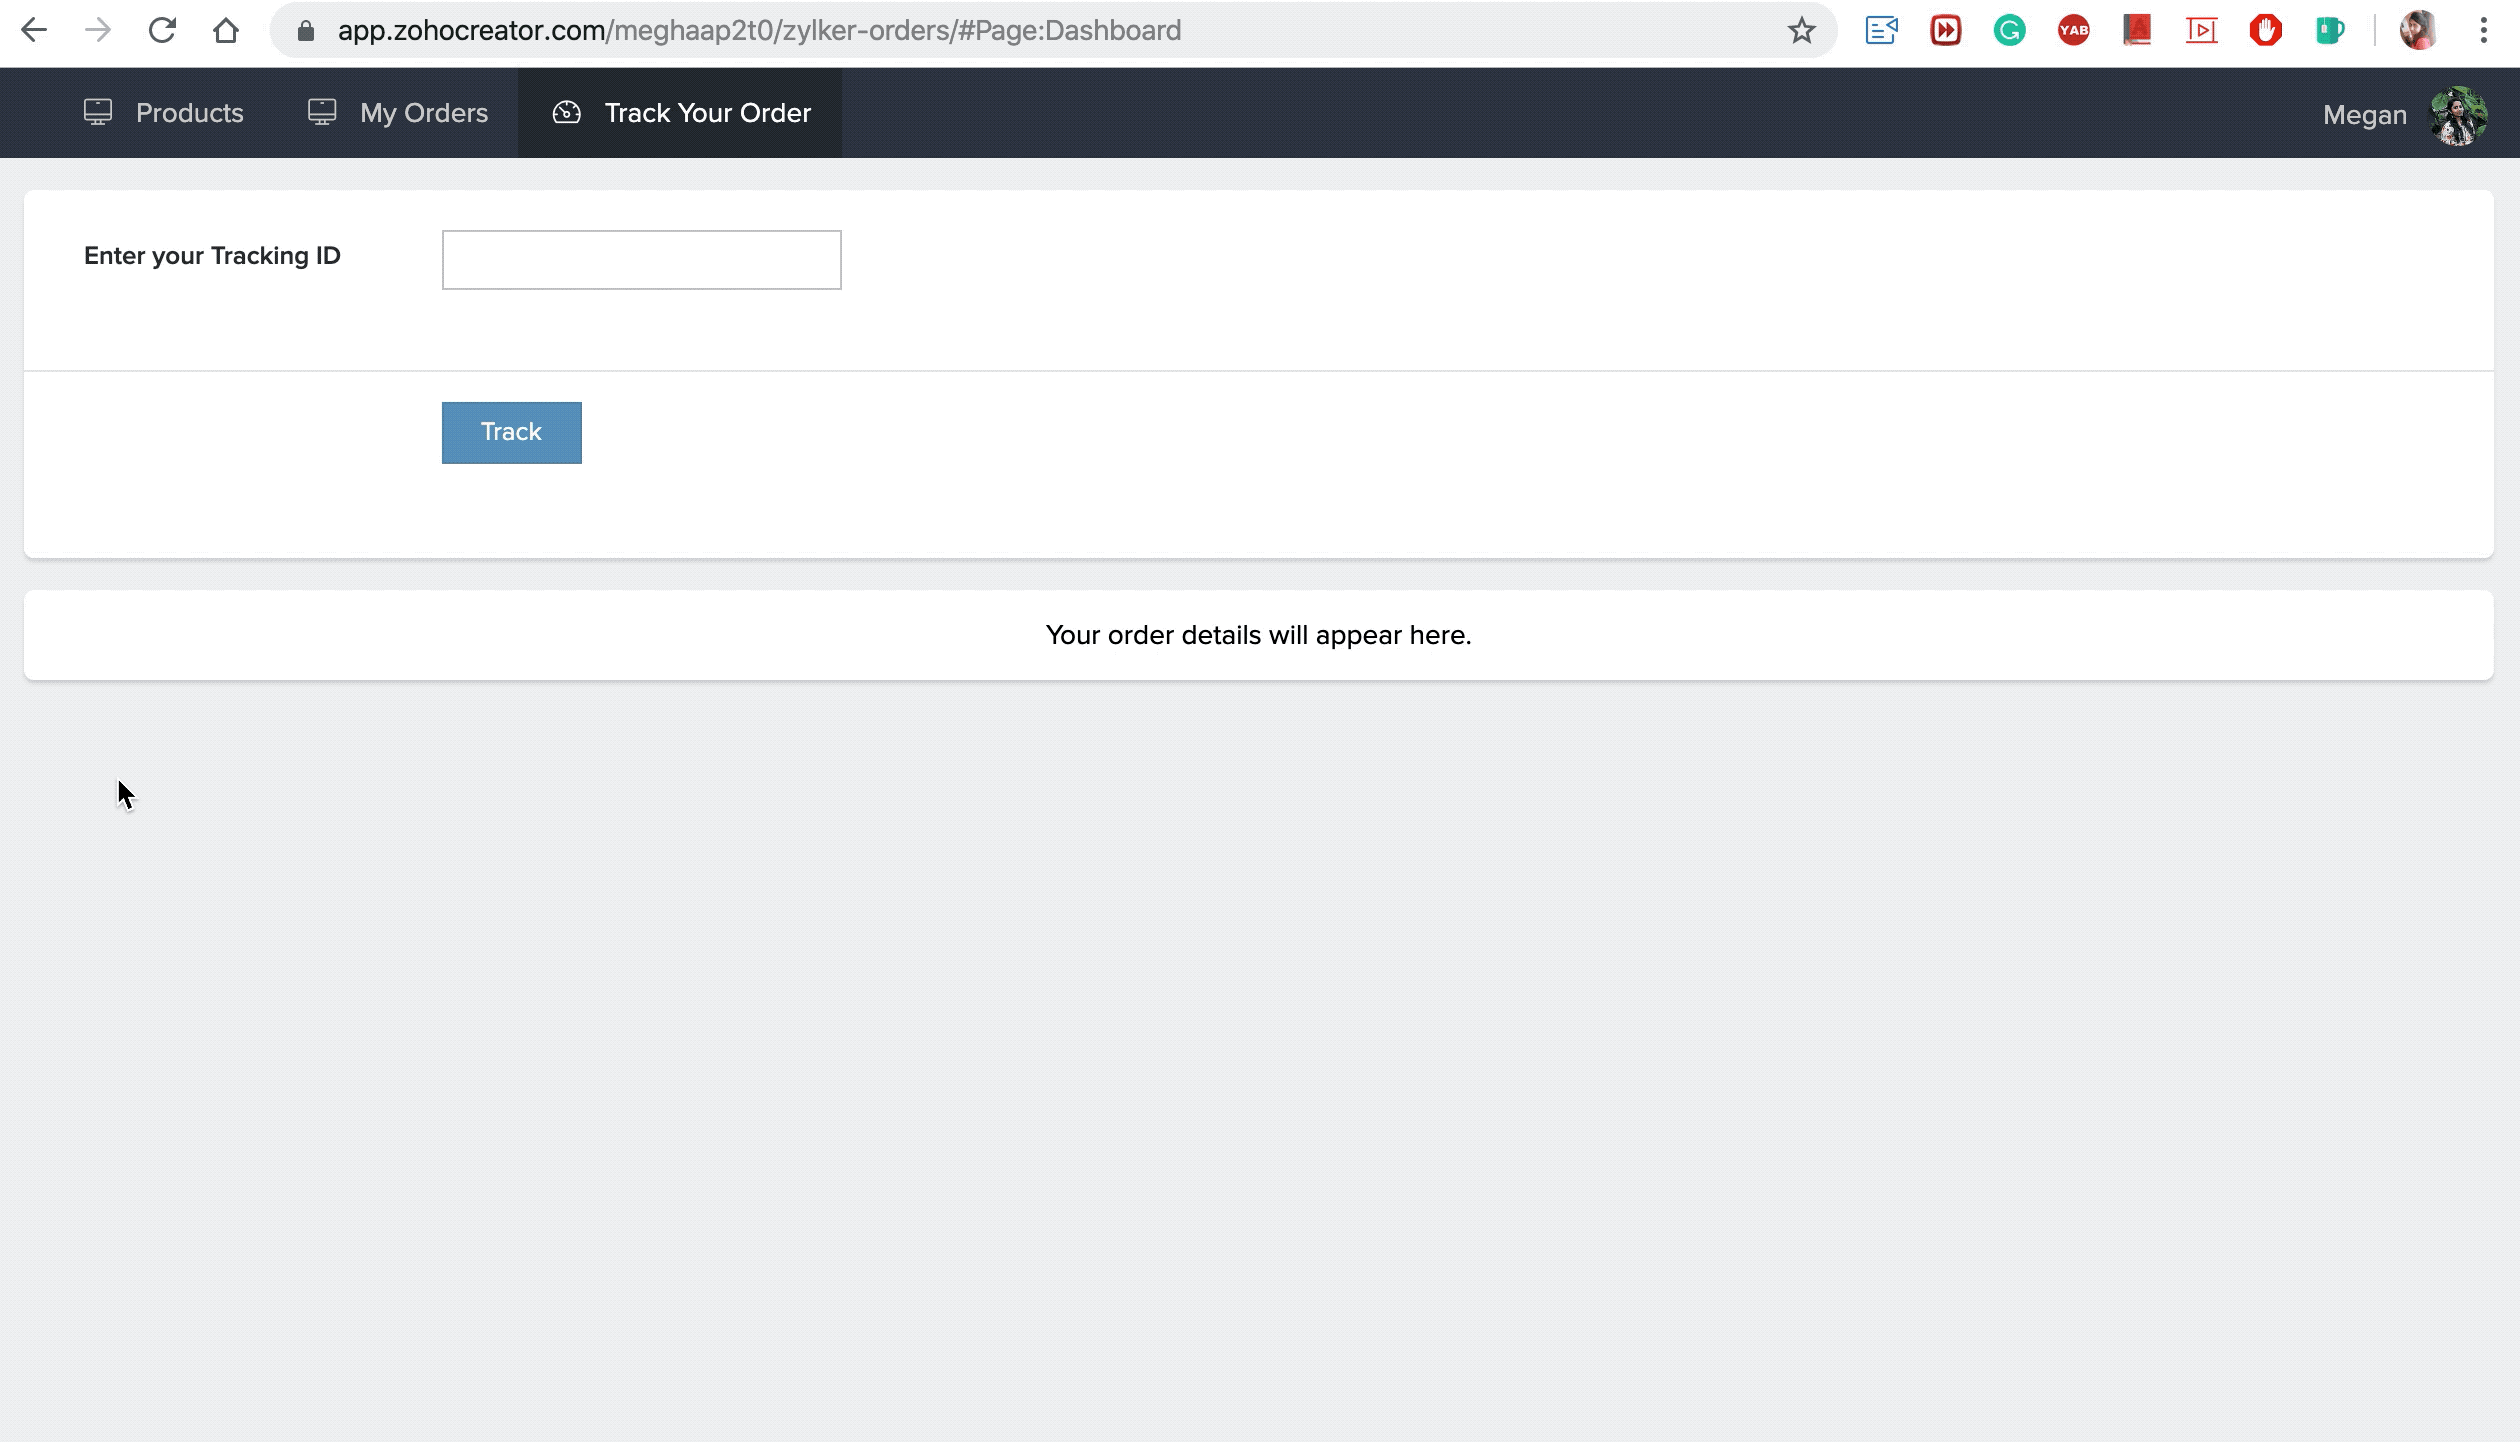
Task: Click the browser forward arrow
Action: pyautogui.click(x=98, y=30)
